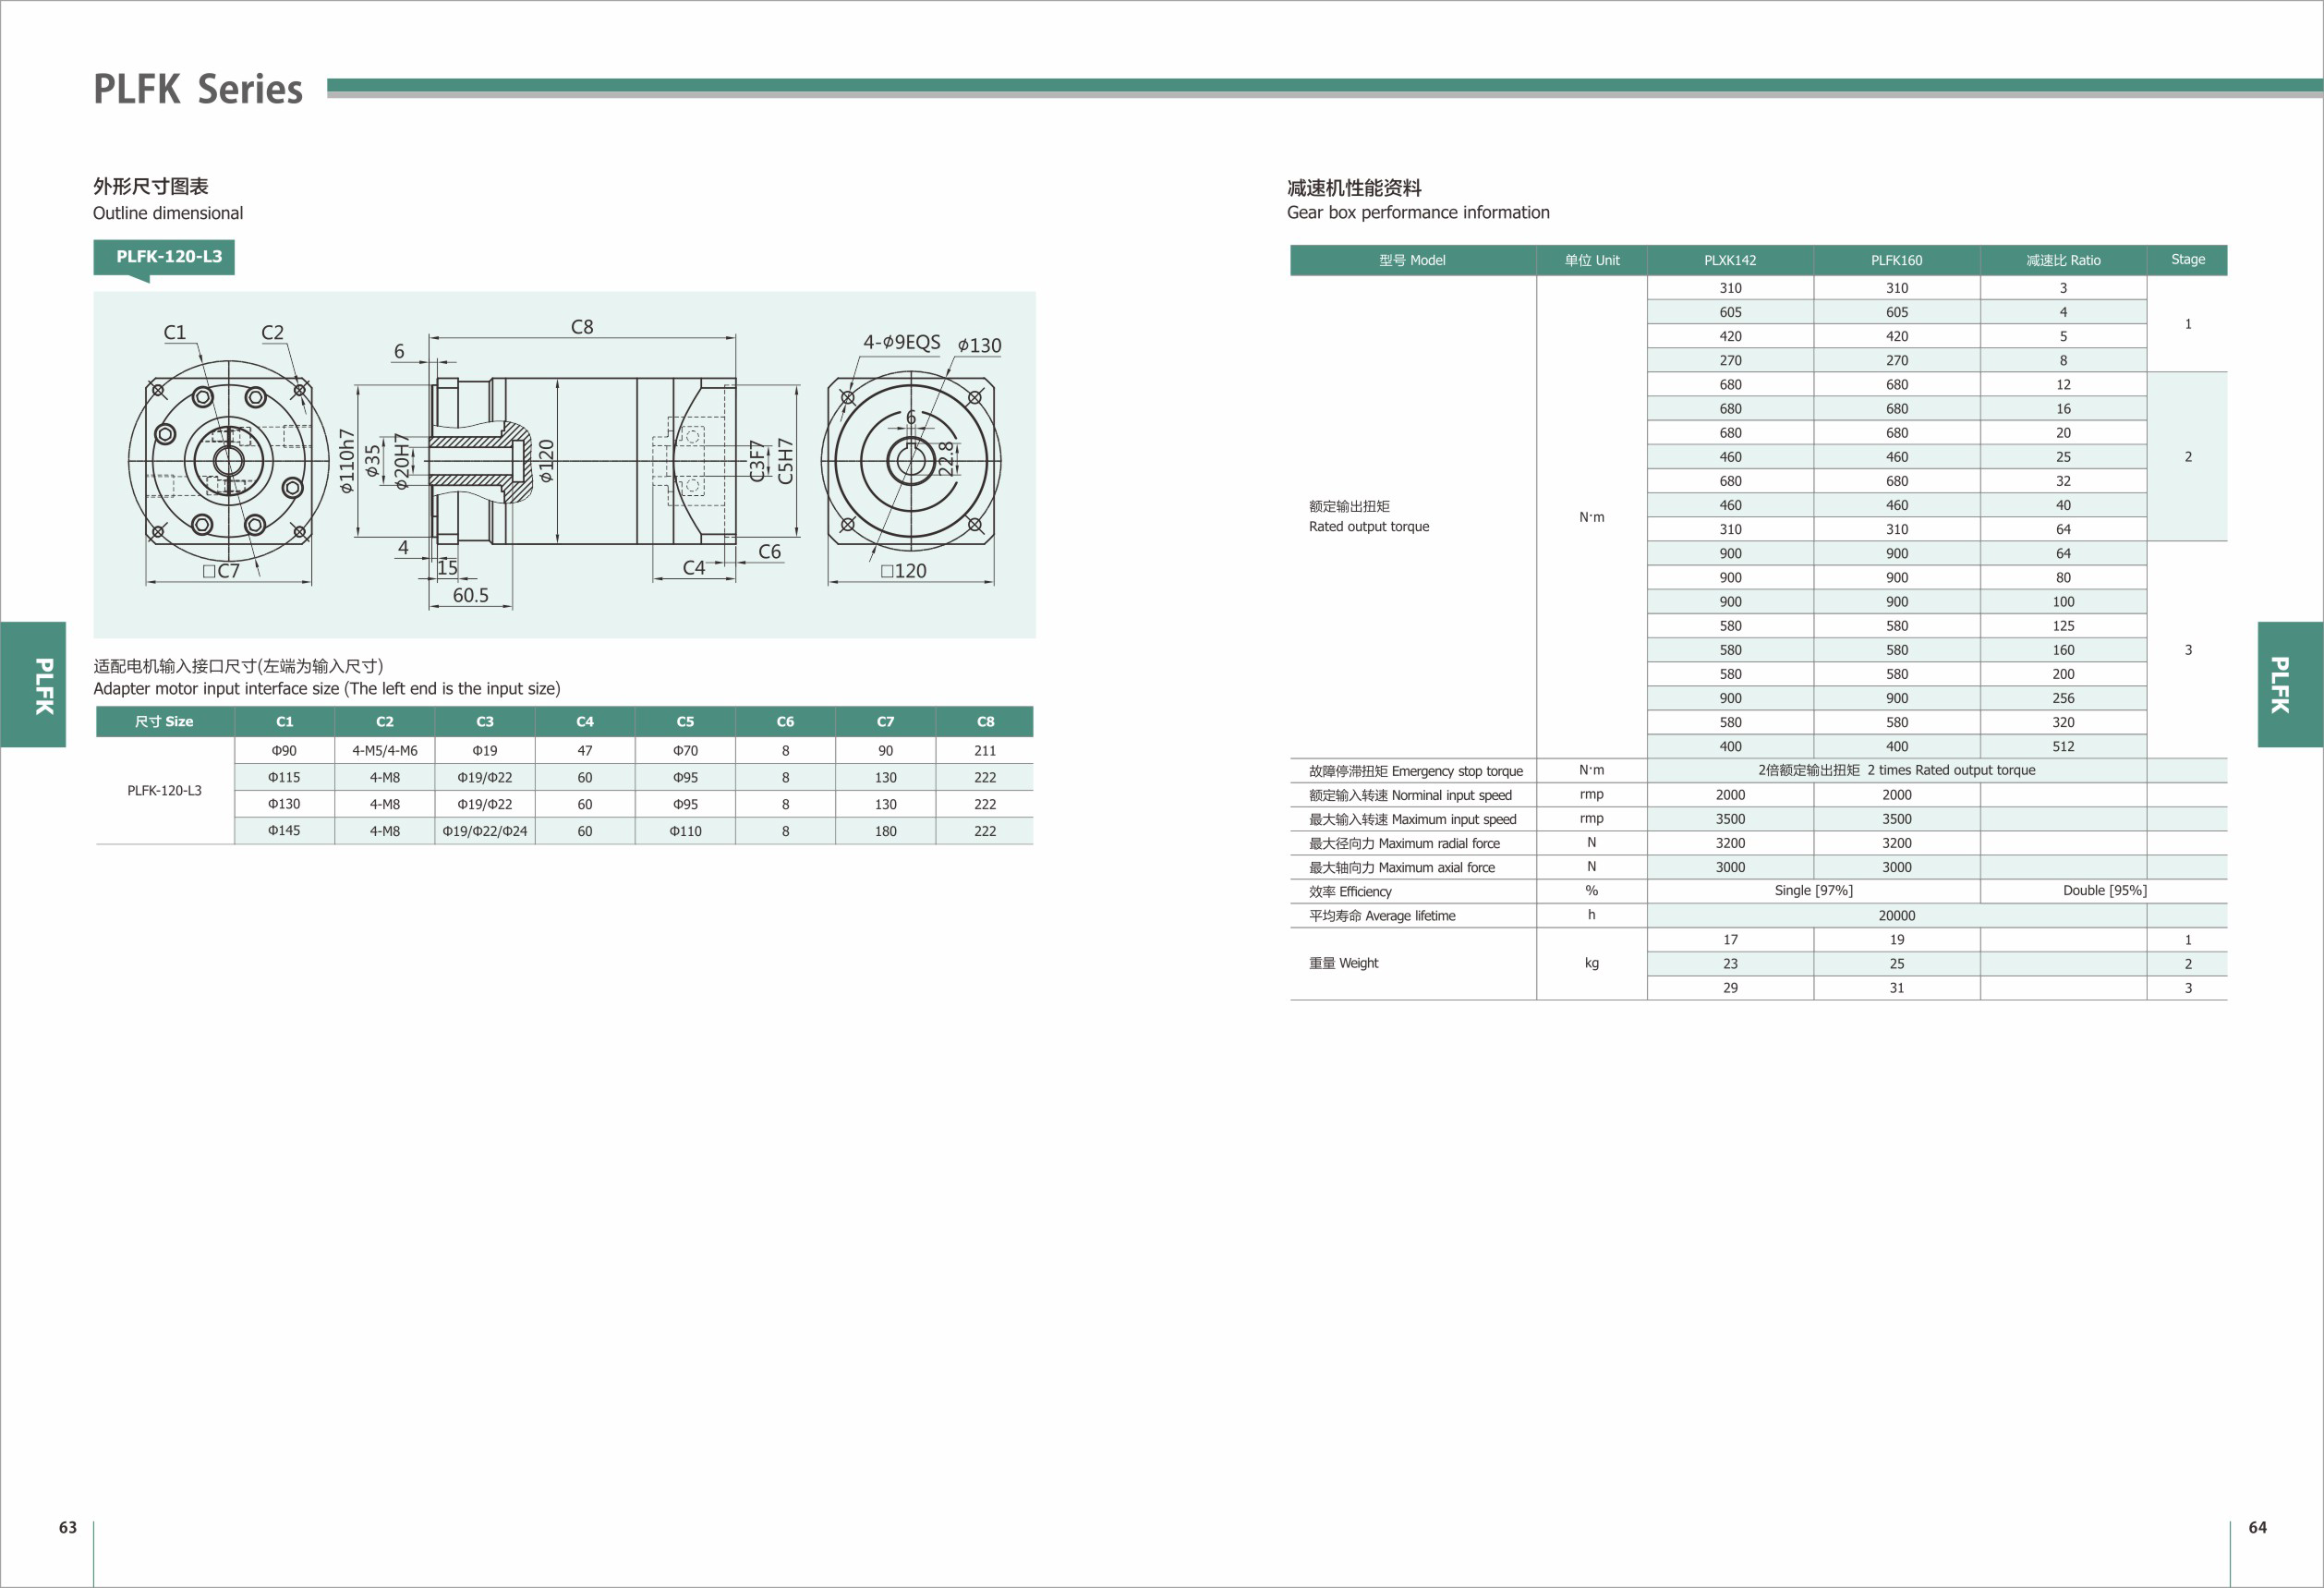Click the C8 column header
This screenshot has width=2324, height=1588.
click(x=985, y=721)
